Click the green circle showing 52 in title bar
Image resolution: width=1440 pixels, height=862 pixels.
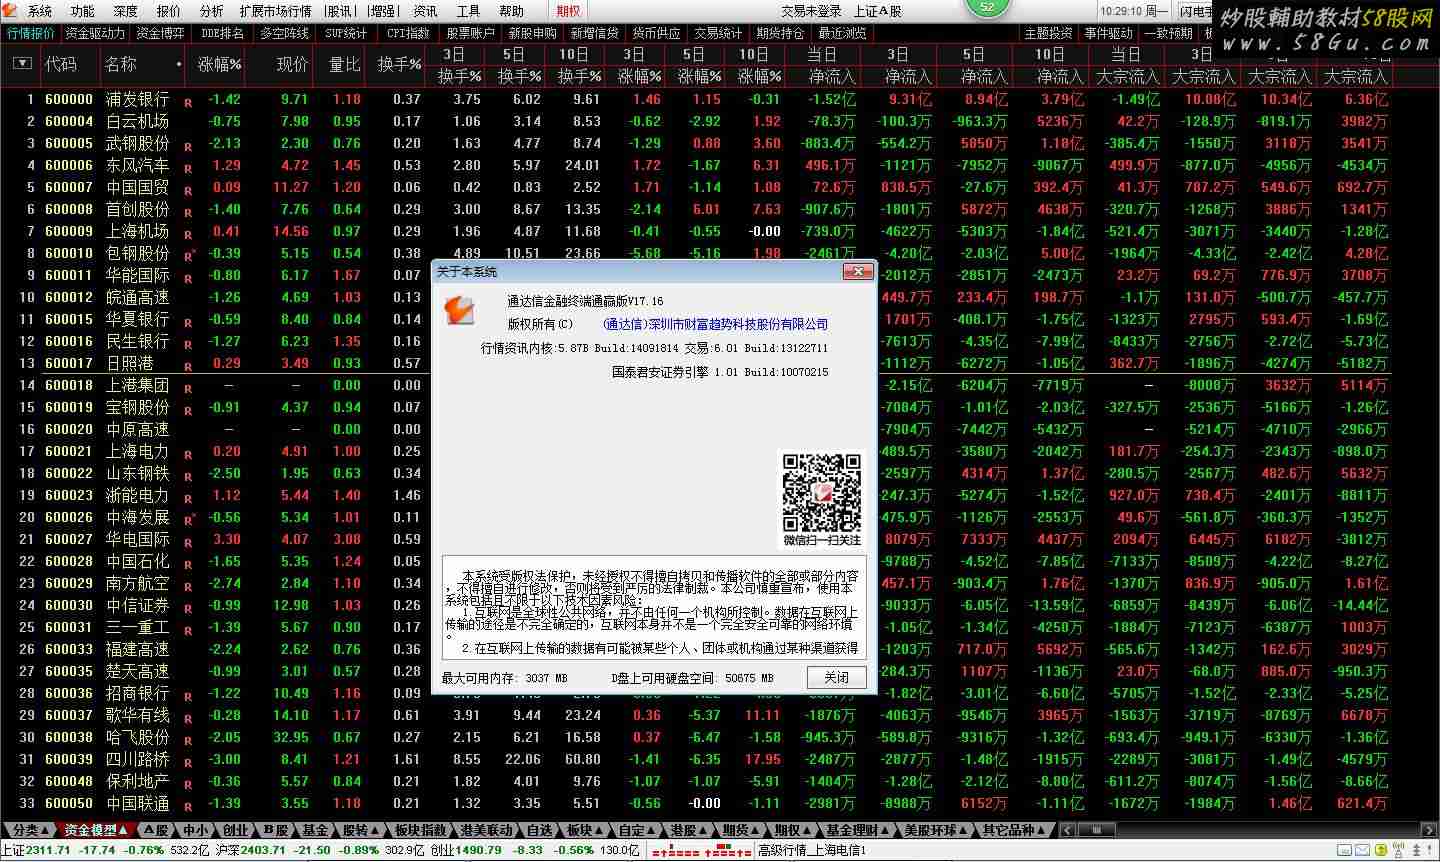[988, 7]
